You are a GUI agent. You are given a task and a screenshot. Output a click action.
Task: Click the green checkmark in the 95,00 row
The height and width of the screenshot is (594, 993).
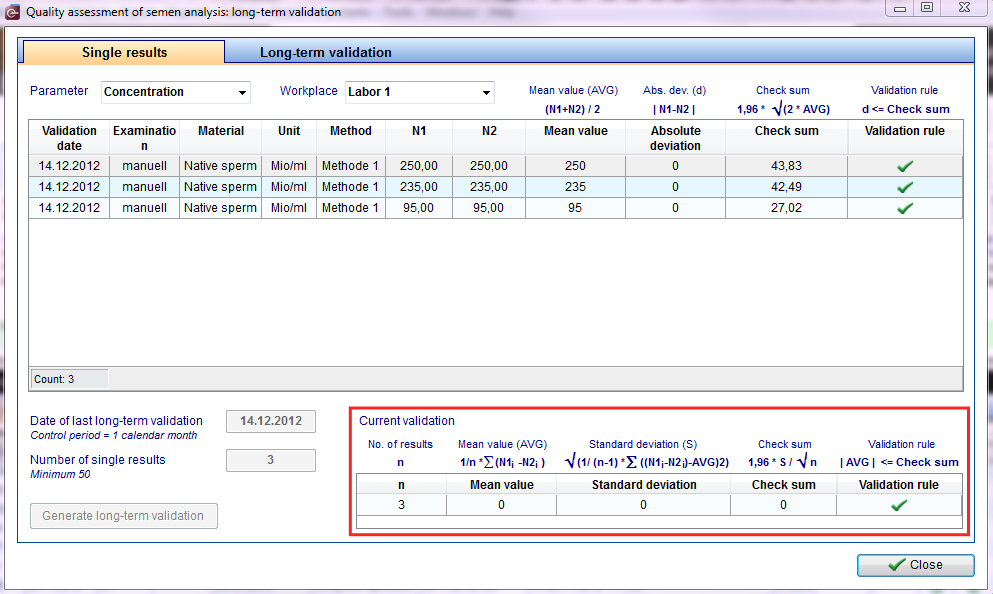905,208
